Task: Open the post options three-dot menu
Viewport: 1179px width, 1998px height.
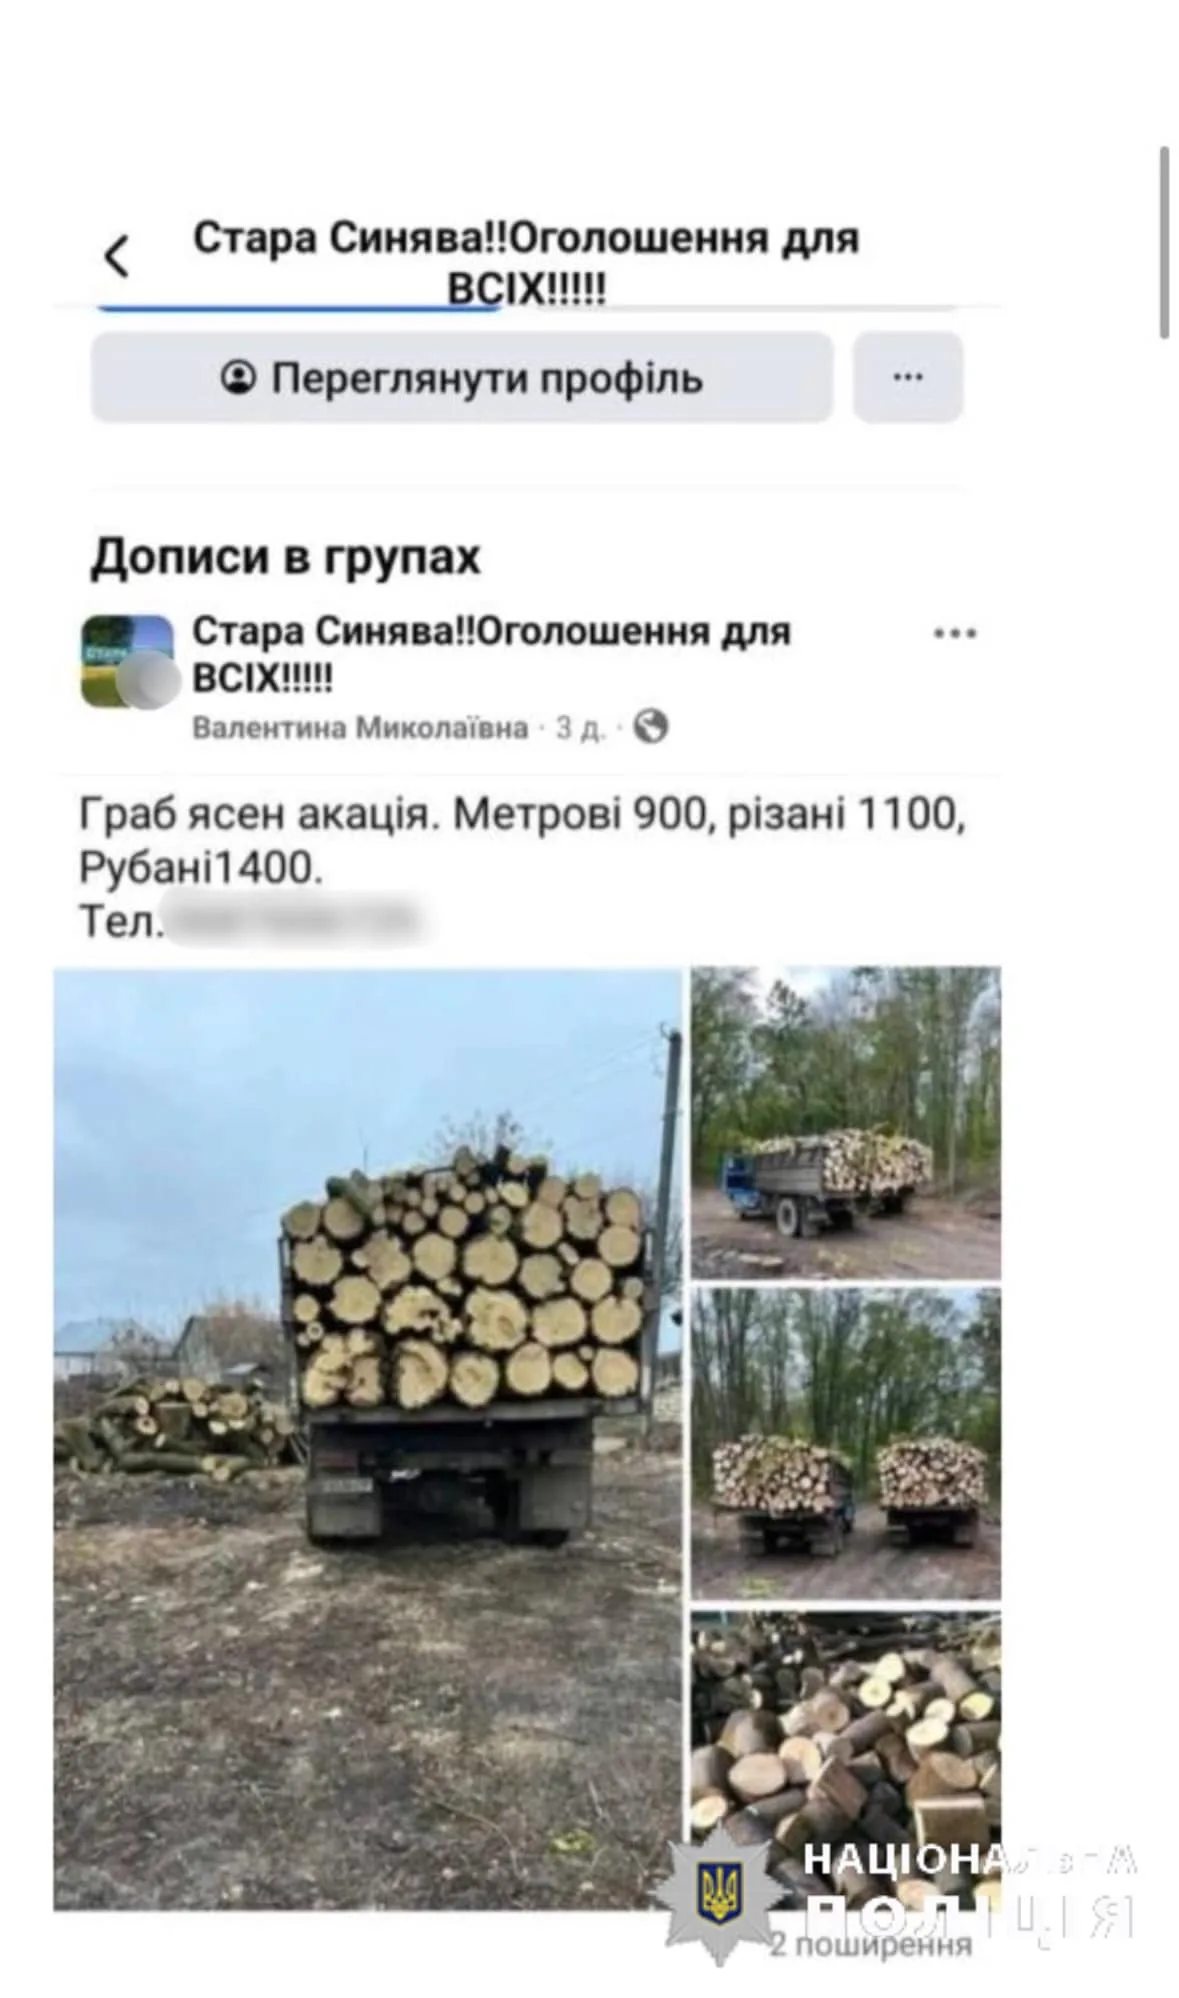Action: (954, 633)
